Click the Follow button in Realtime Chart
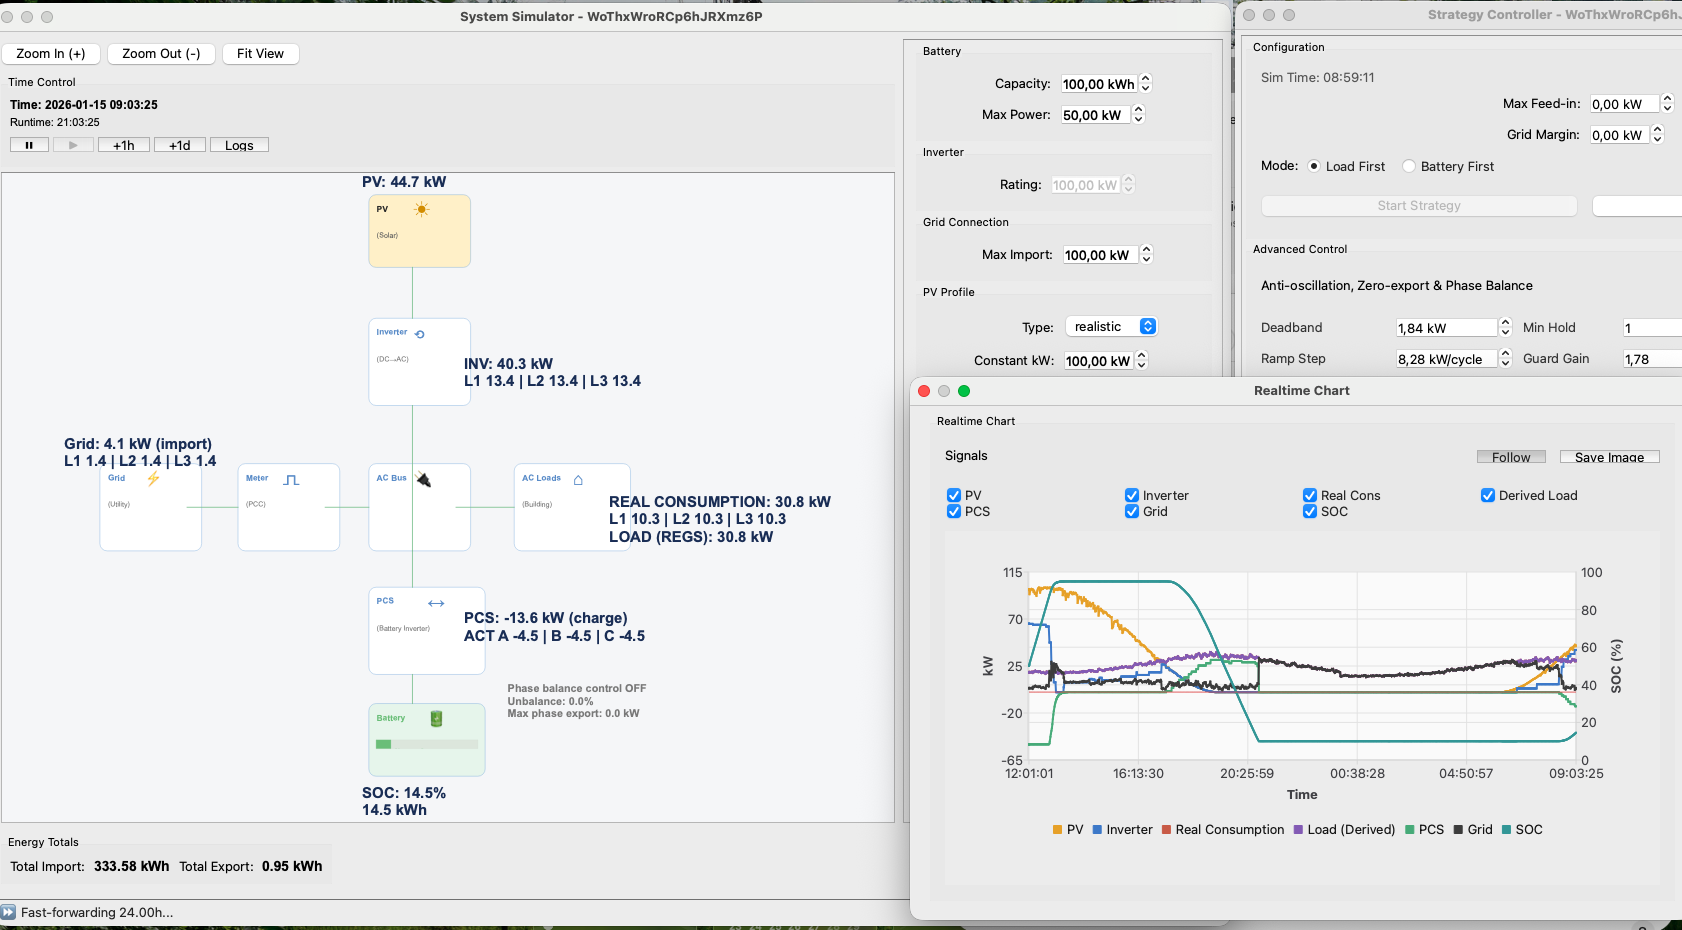 coord(1511,457)
